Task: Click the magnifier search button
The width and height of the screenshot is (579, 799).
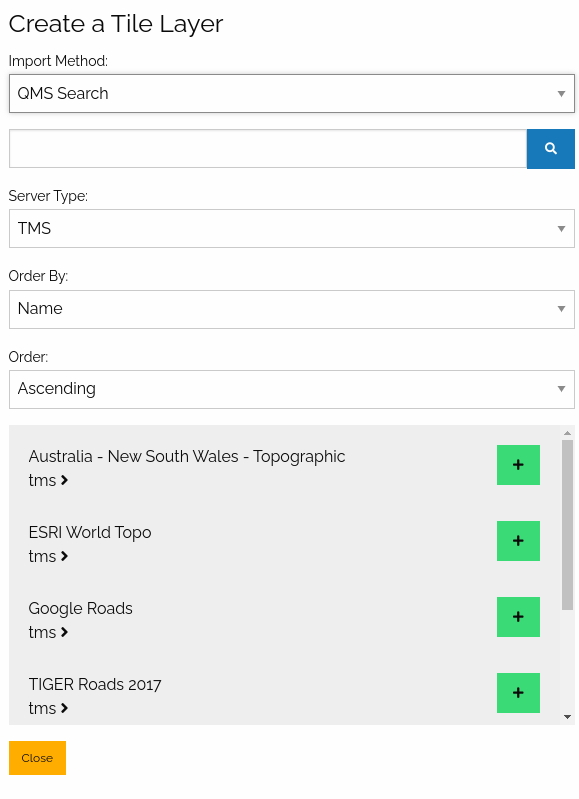Action: (x=550, y=148)
